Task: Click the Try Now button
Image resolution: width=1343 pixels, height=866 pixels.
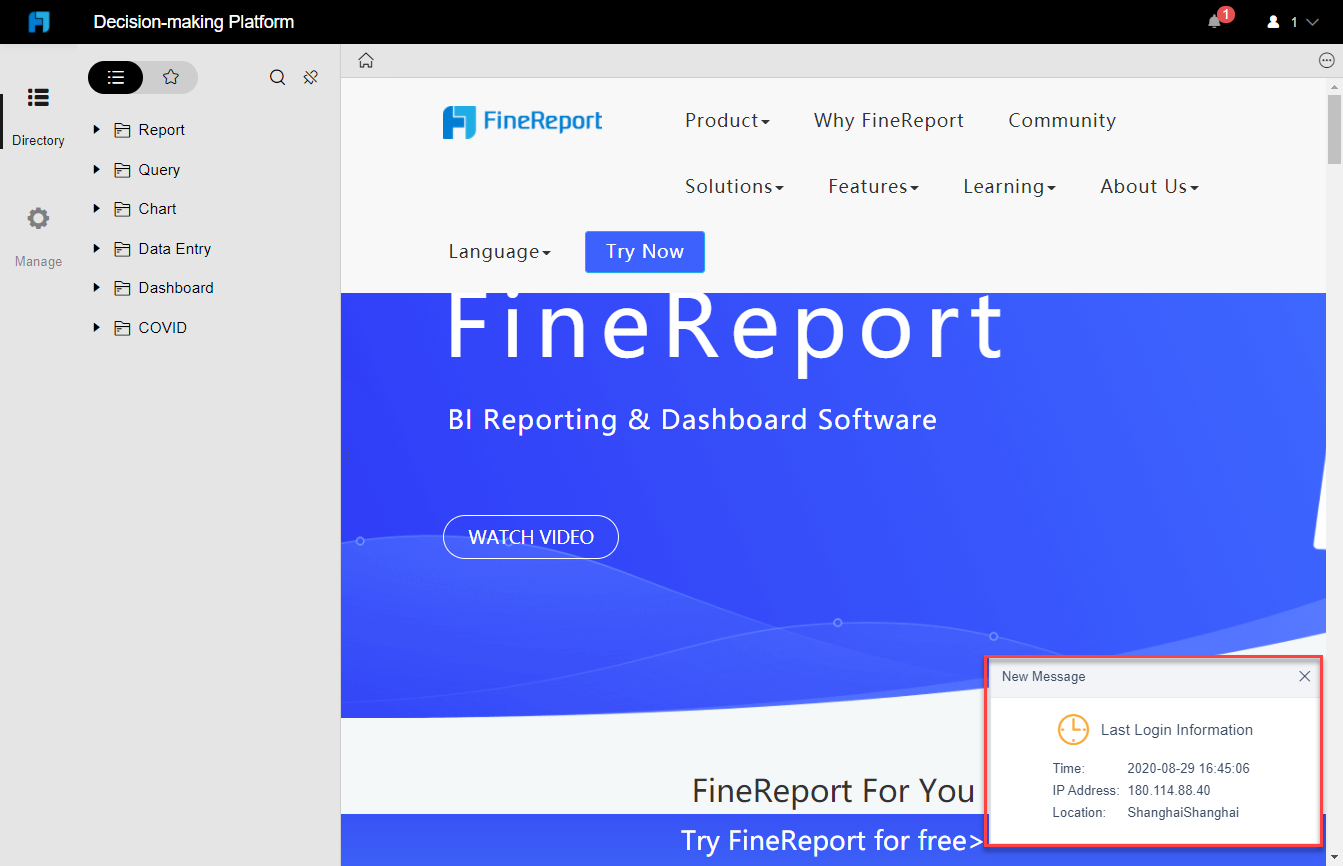Action: click(x=644, y=251)
